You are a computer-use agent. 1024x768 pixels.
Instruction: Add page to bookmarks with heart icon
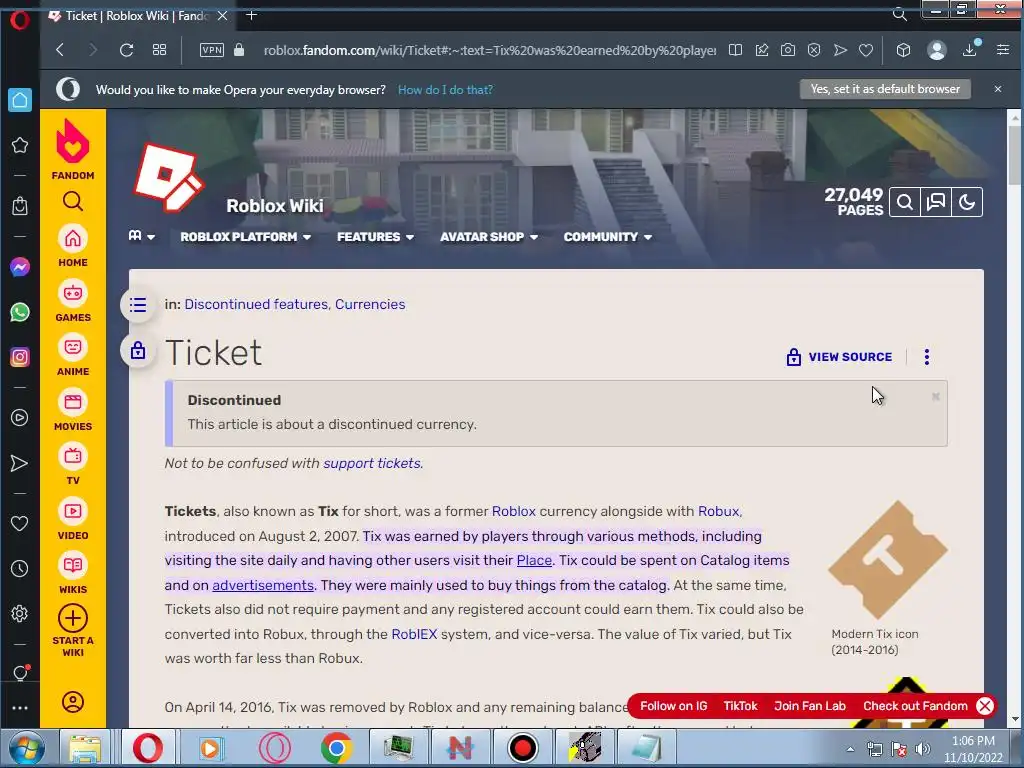pos(866,50)
